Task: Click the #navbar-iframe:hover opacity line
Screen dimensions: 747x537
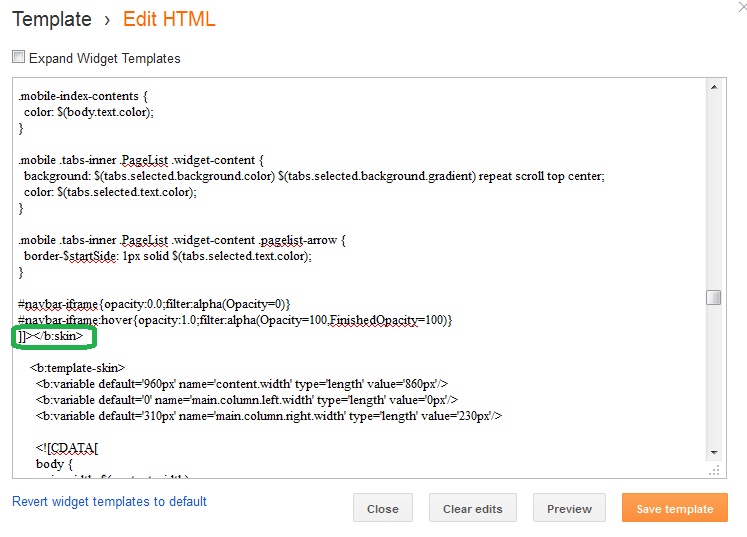Action: tap(235, 319)
